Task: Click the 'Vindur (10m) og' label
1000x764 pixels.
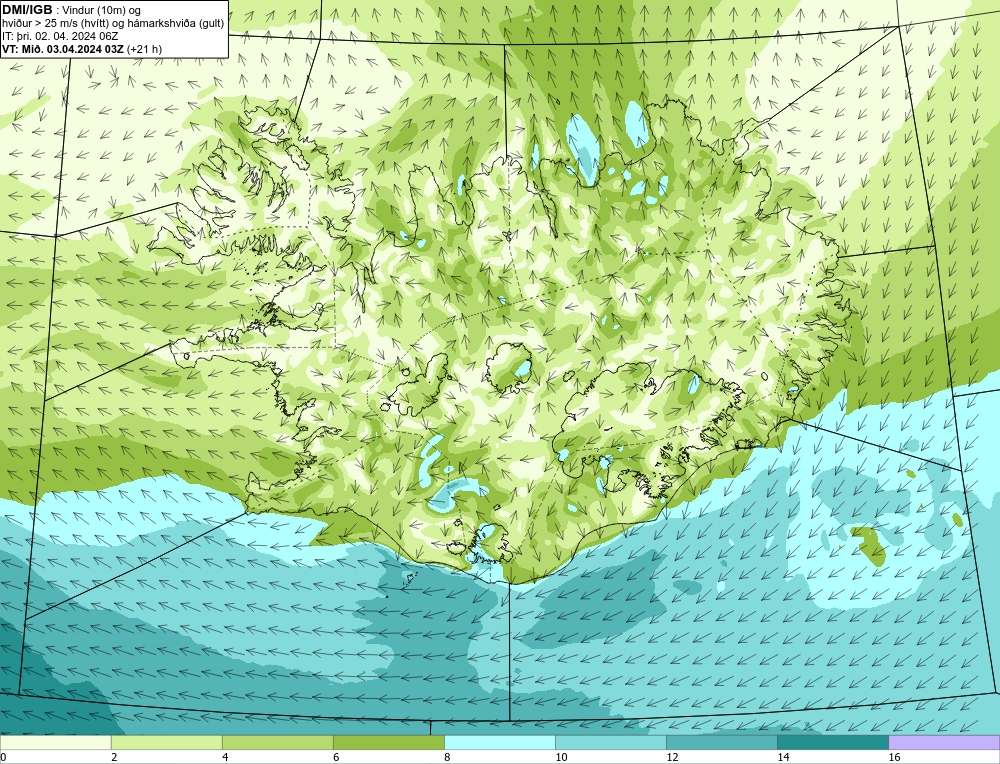Action: (x=101, y=10)
